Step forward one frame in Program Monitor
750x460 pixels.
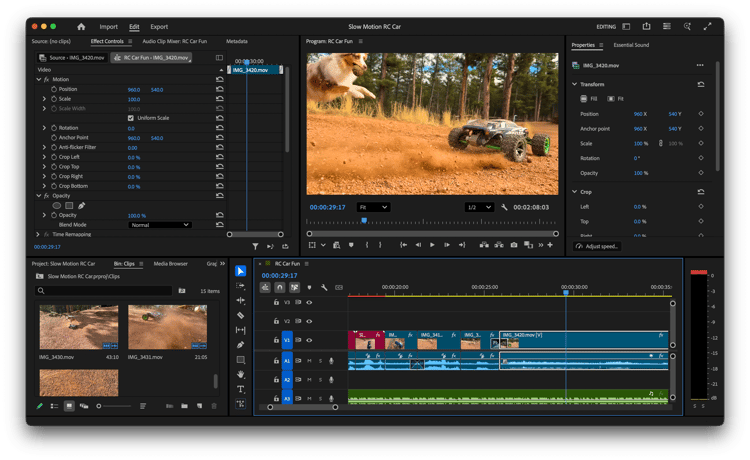point(447,245)
